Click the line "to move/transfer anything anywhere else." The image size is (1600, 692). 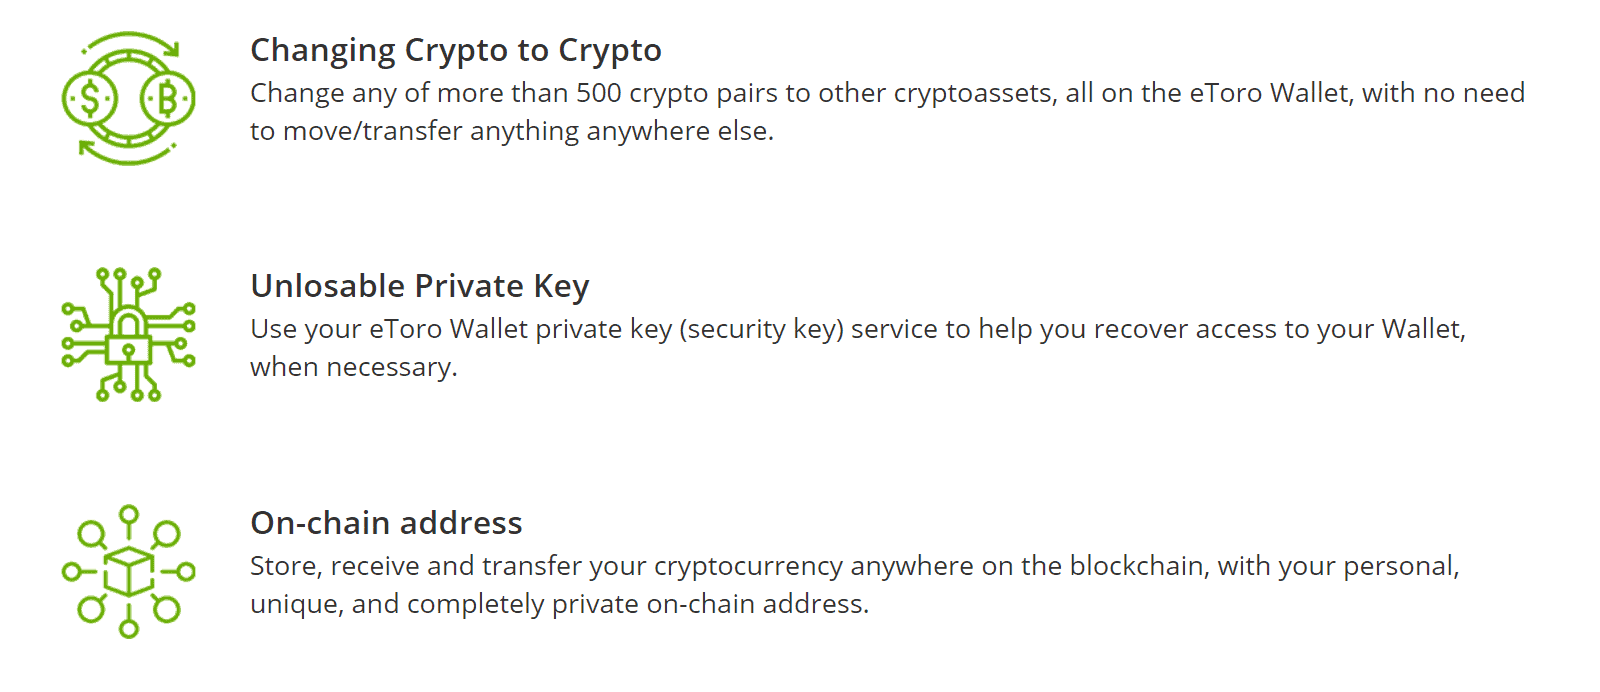pos(512,131)
